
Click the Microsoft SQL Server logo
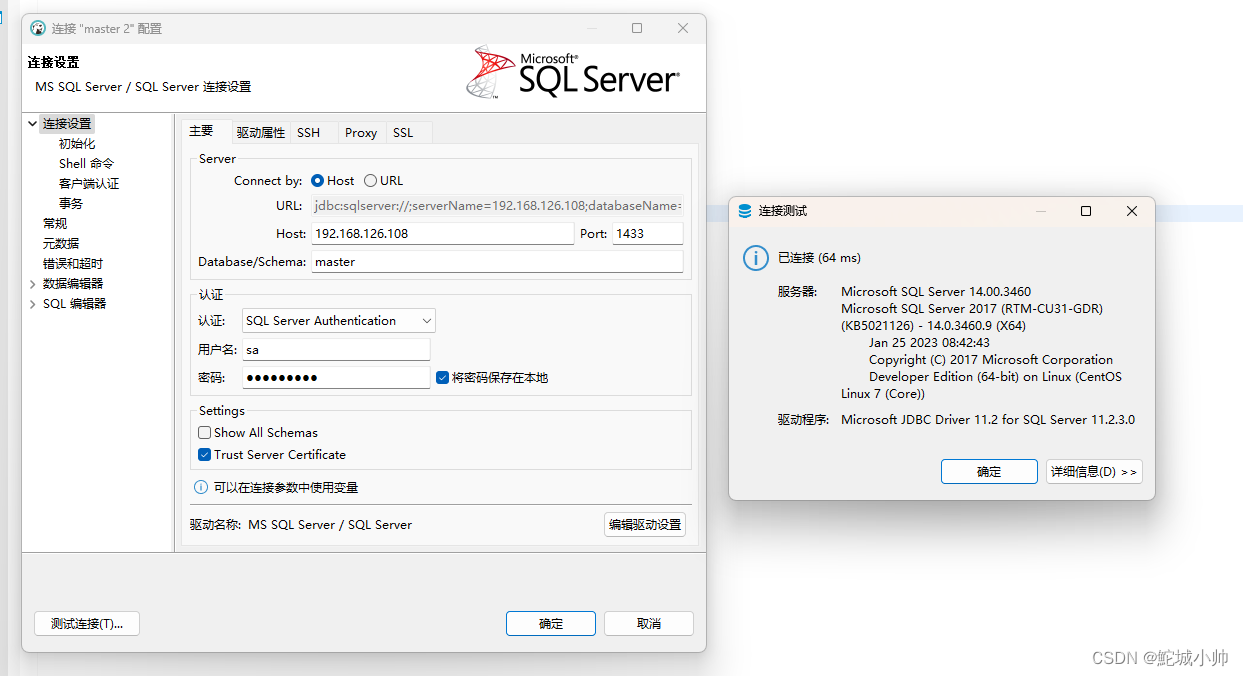click(573, 71)
